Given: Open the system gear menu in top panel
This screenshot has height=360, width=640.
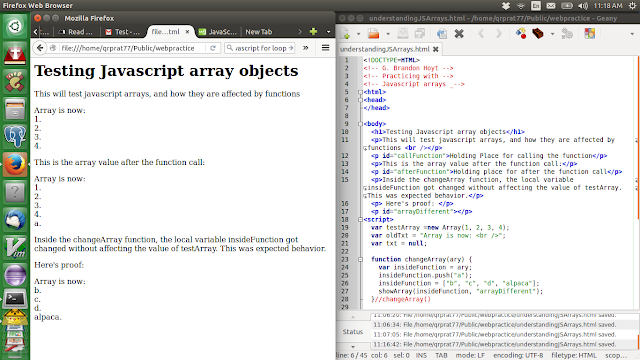Looking at the screenshot, I should [633, 6].
